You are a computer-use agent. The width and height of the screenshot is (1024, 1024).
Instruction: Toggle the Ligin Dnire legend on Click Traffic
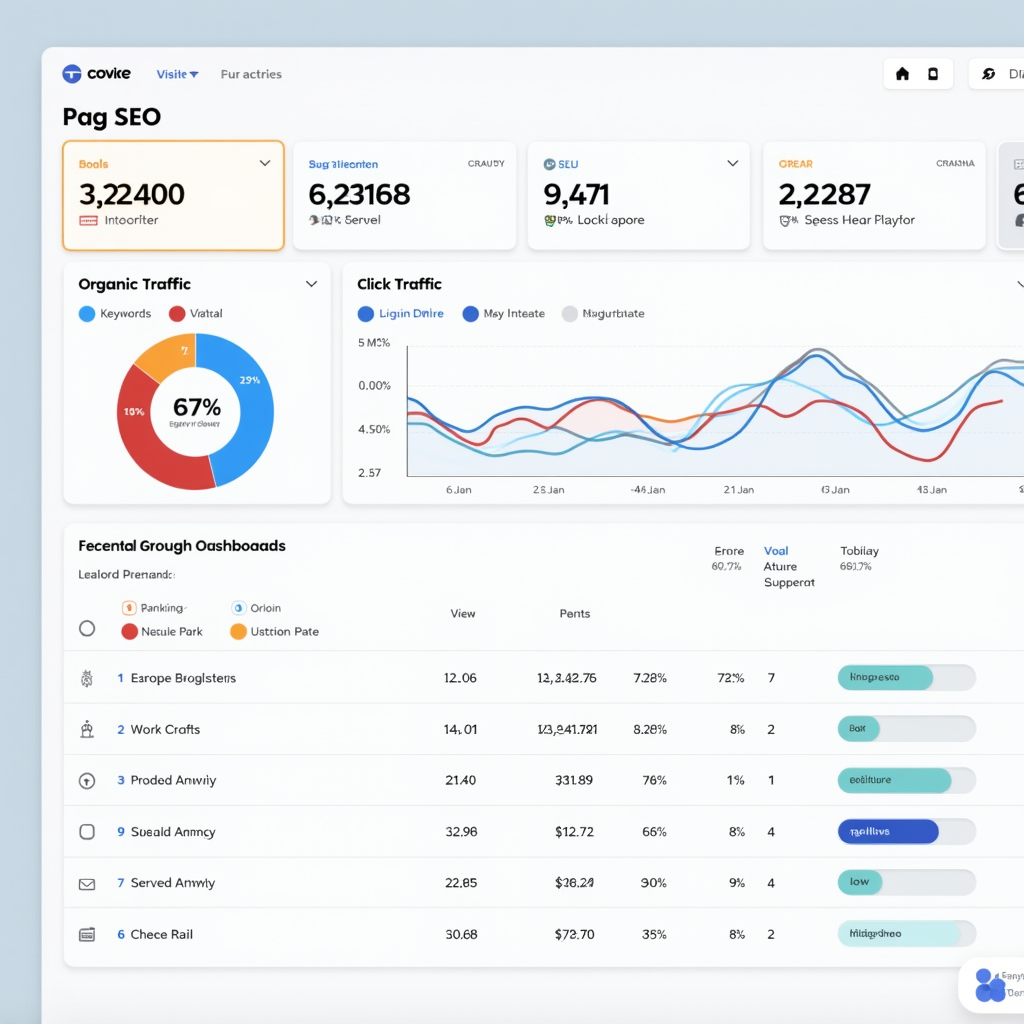[x=400, y=313]
